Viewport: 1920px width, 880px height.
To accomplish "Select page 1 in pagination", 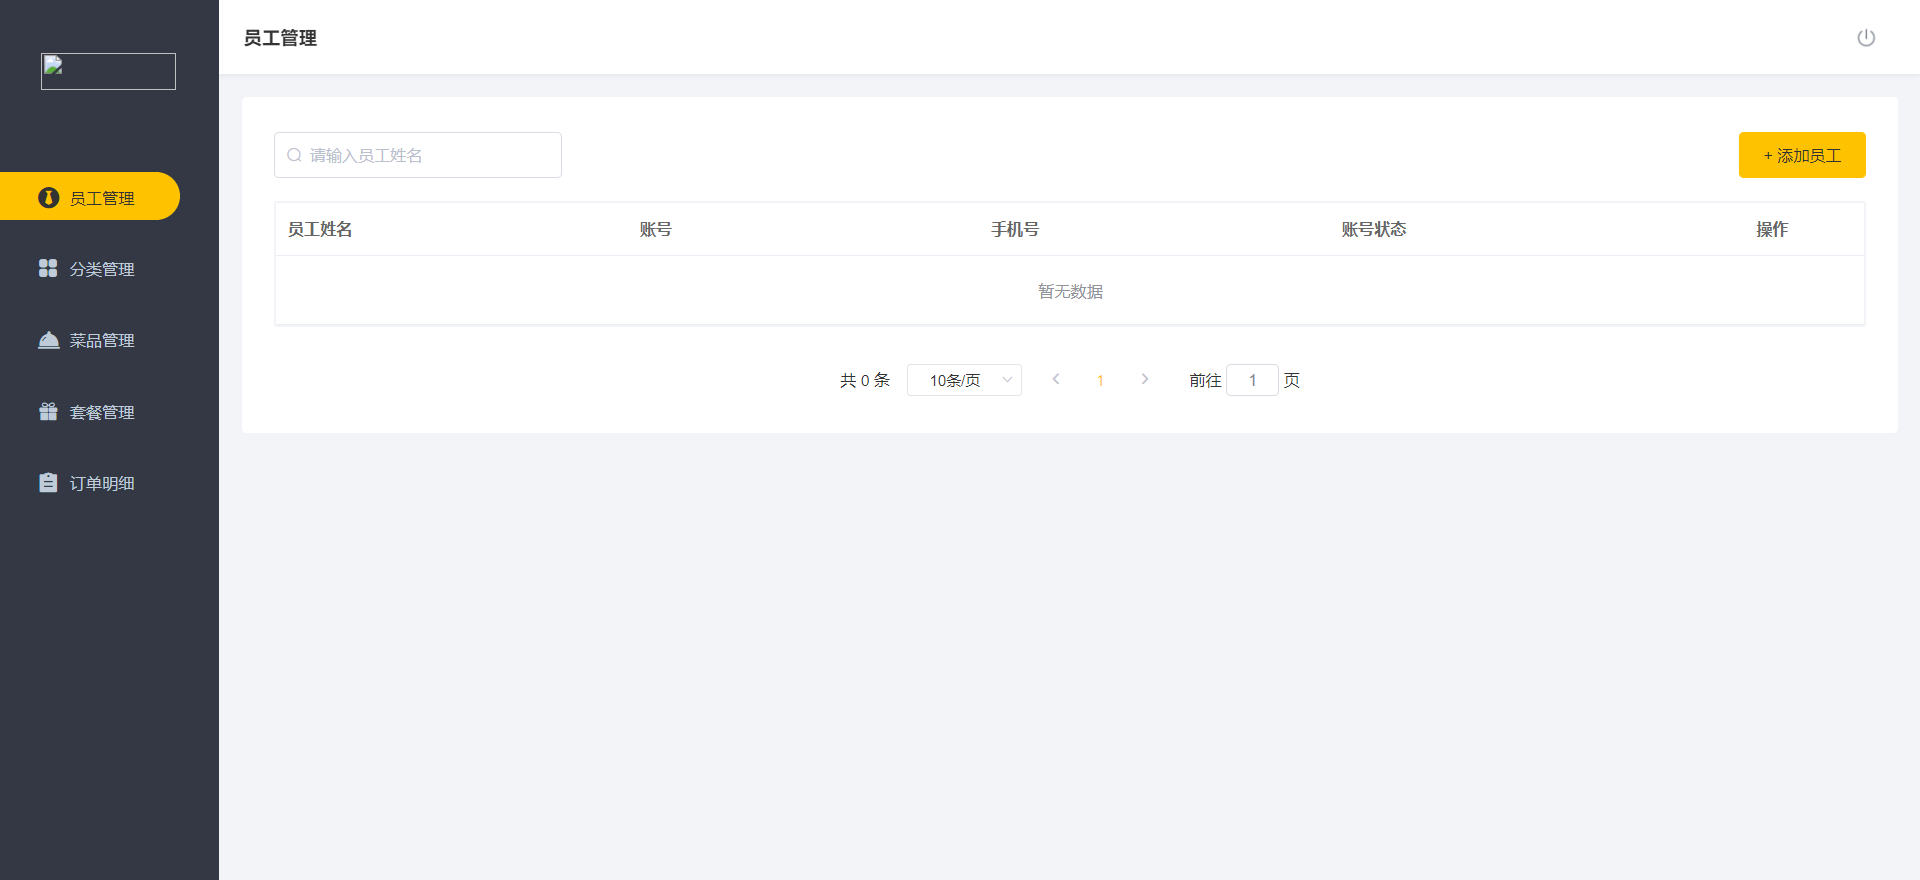I will point(1100,380).
